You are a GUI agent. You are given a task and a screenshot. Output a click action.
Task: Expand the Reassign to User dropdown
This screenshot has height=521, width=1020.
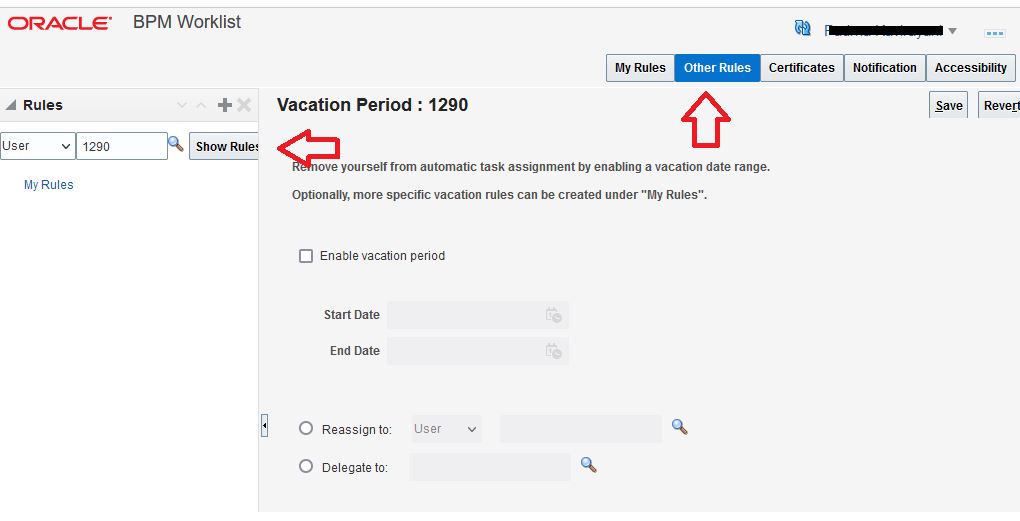[x=446, y=429]
